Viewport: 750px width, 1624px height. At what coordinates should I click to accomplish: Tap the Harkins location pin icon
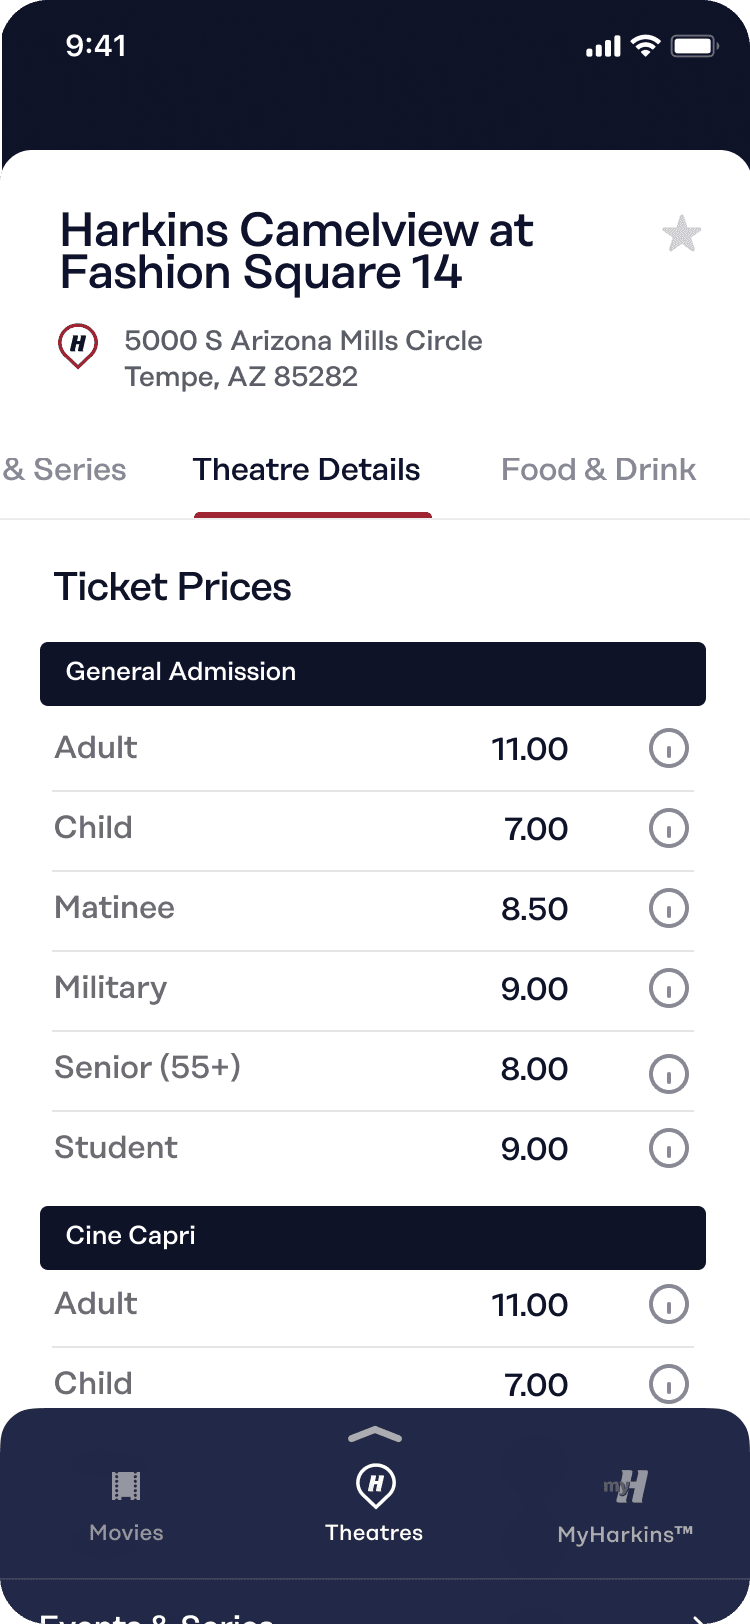(78, 346)
